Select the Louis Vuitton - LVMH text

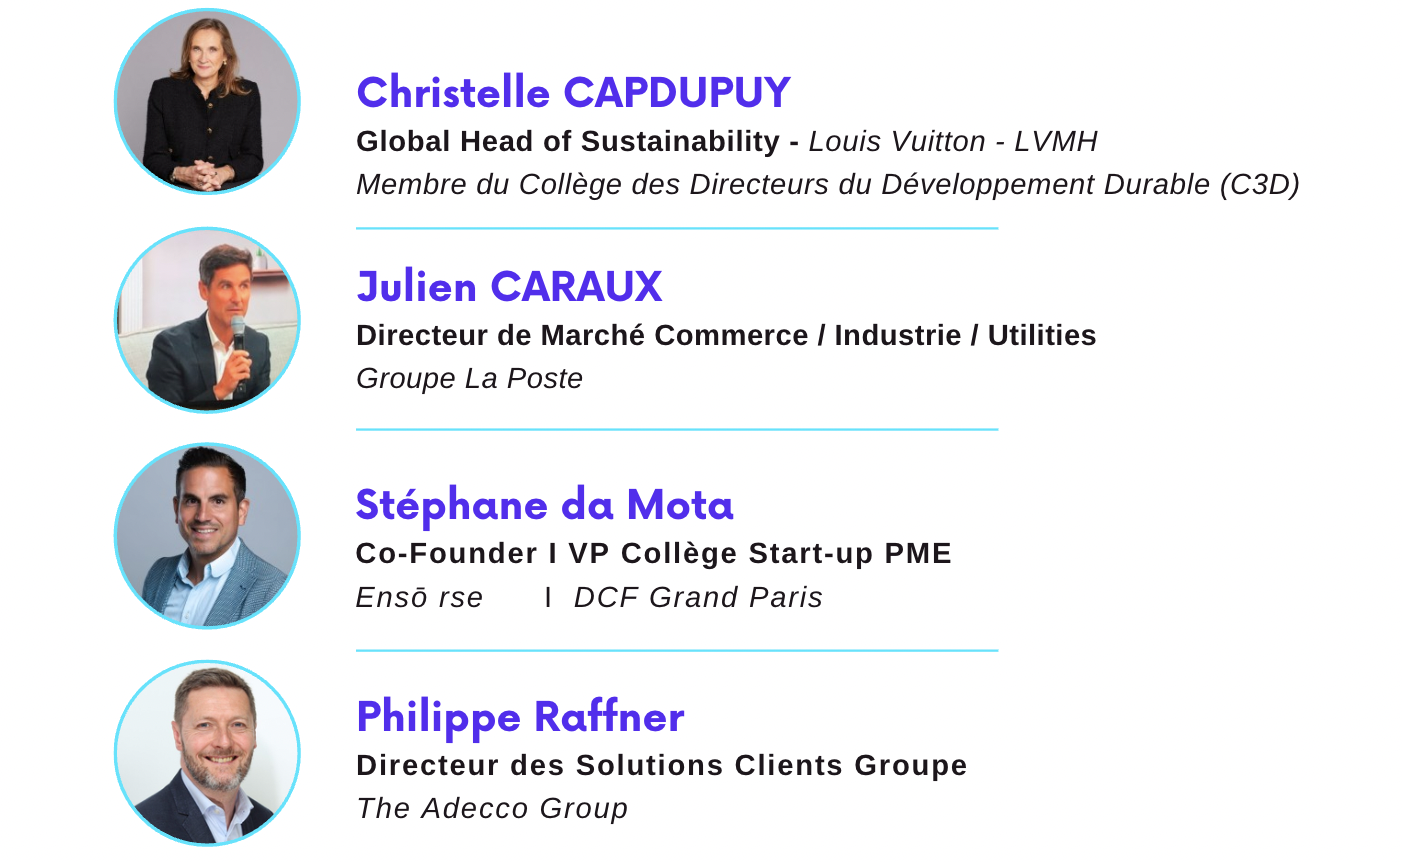[953, 142]
